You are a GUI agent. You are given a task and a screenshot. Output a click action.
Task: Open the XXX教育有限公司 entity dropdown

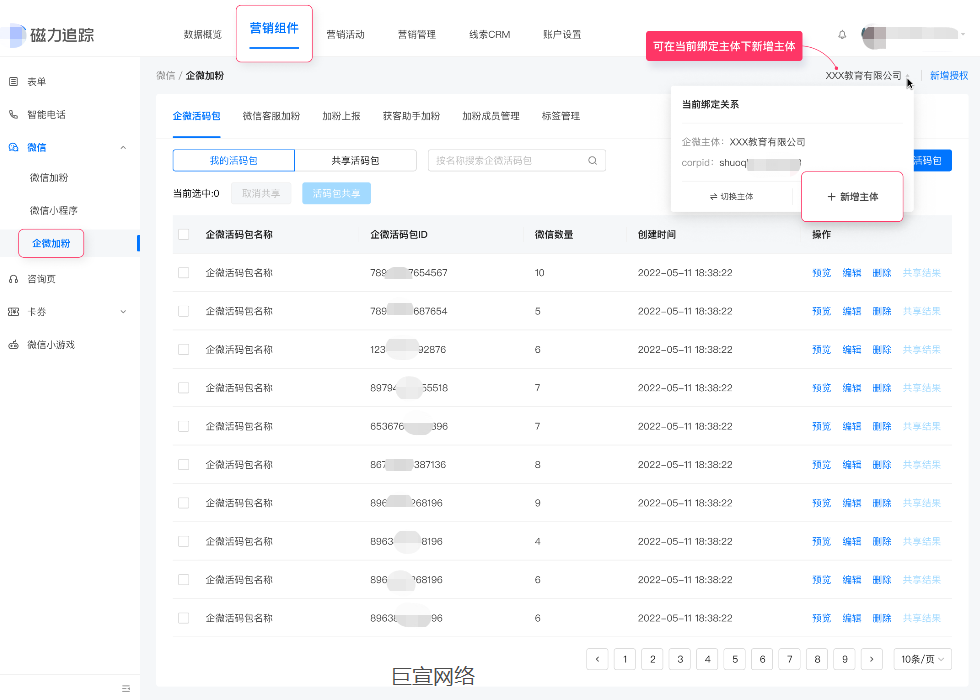pyautogui.click(x=868, y=76)
